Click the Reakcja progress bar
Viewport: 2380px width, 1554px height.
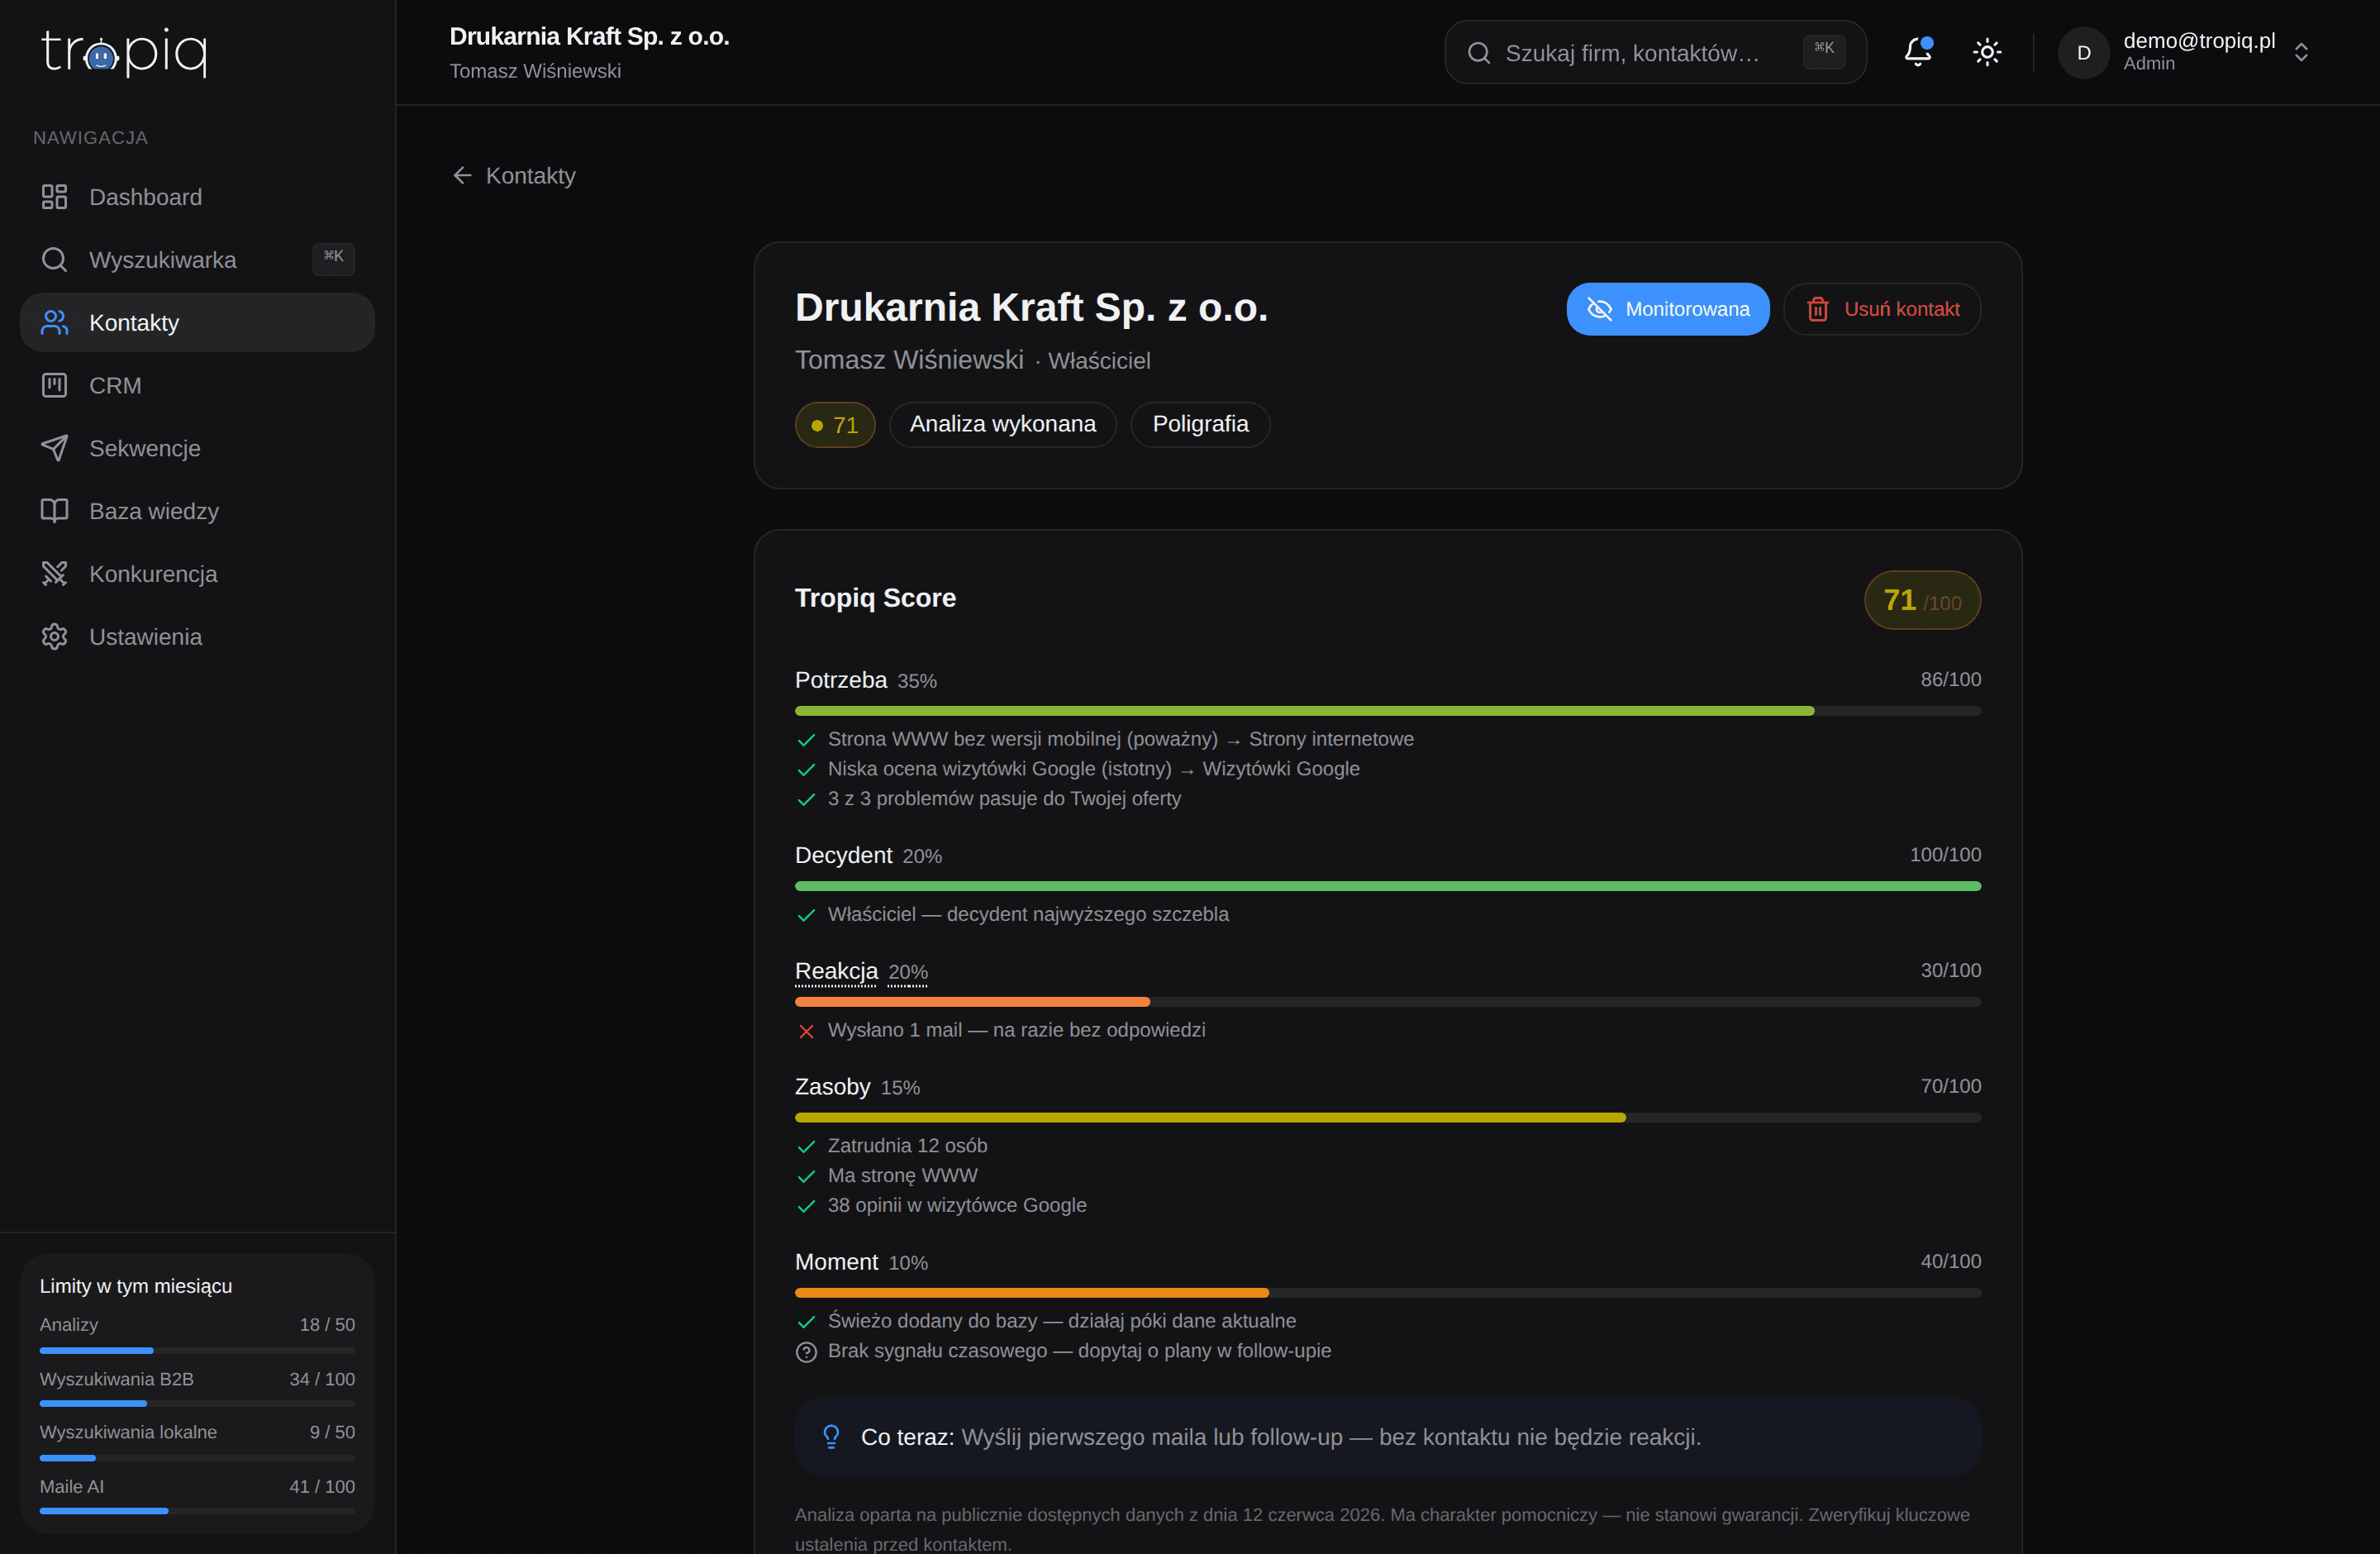tap(1388, 1002)
